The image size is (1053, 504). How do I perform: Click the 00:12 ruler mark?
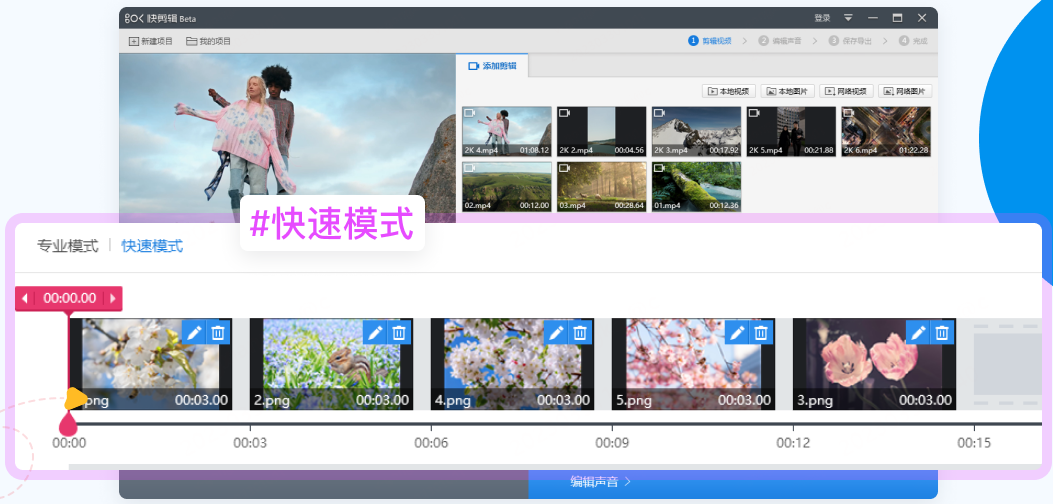[793, 443]
